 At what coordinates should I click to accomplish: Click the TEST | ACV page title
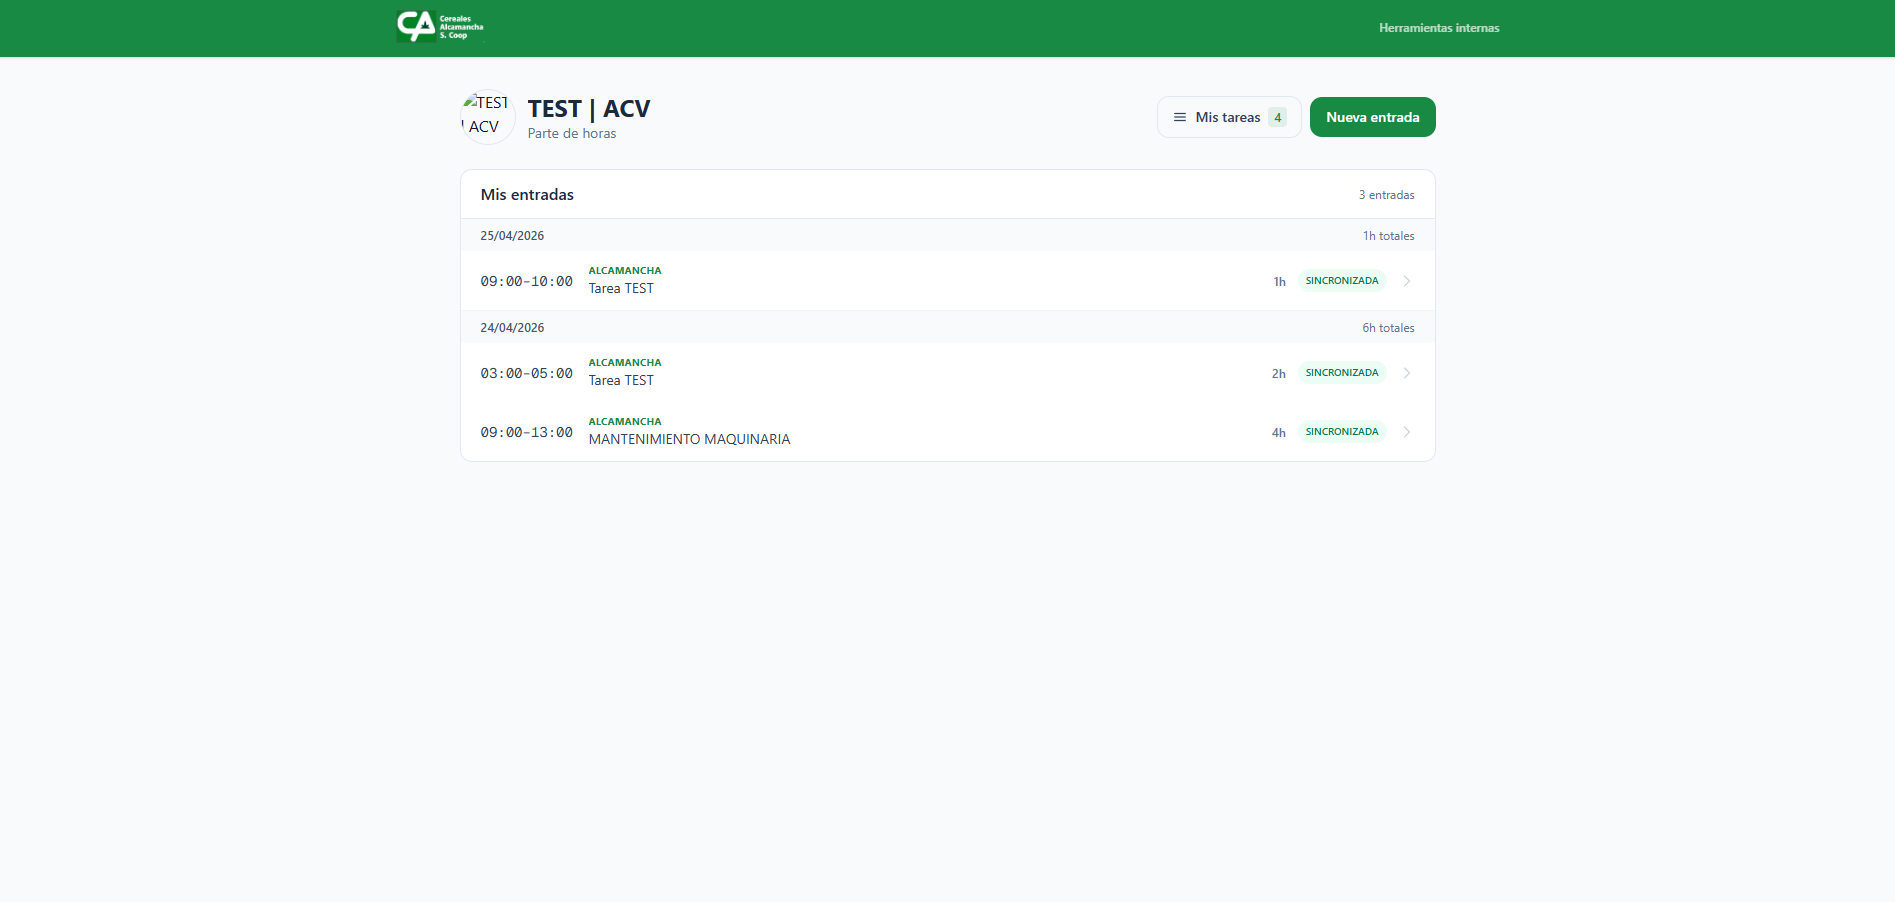click(x=589, y=109)
